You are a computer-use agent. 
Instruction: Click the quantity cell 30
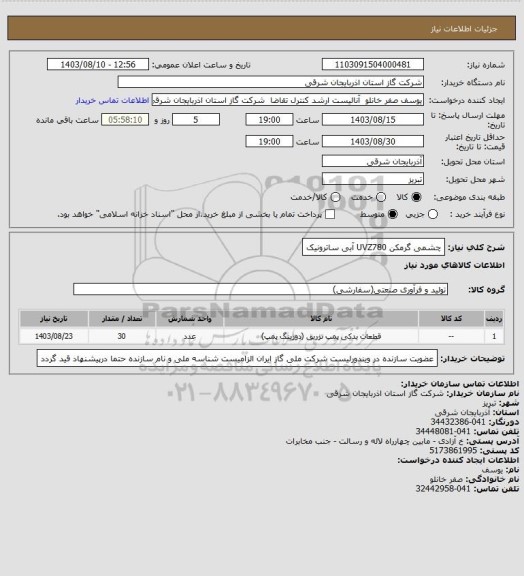122,336
